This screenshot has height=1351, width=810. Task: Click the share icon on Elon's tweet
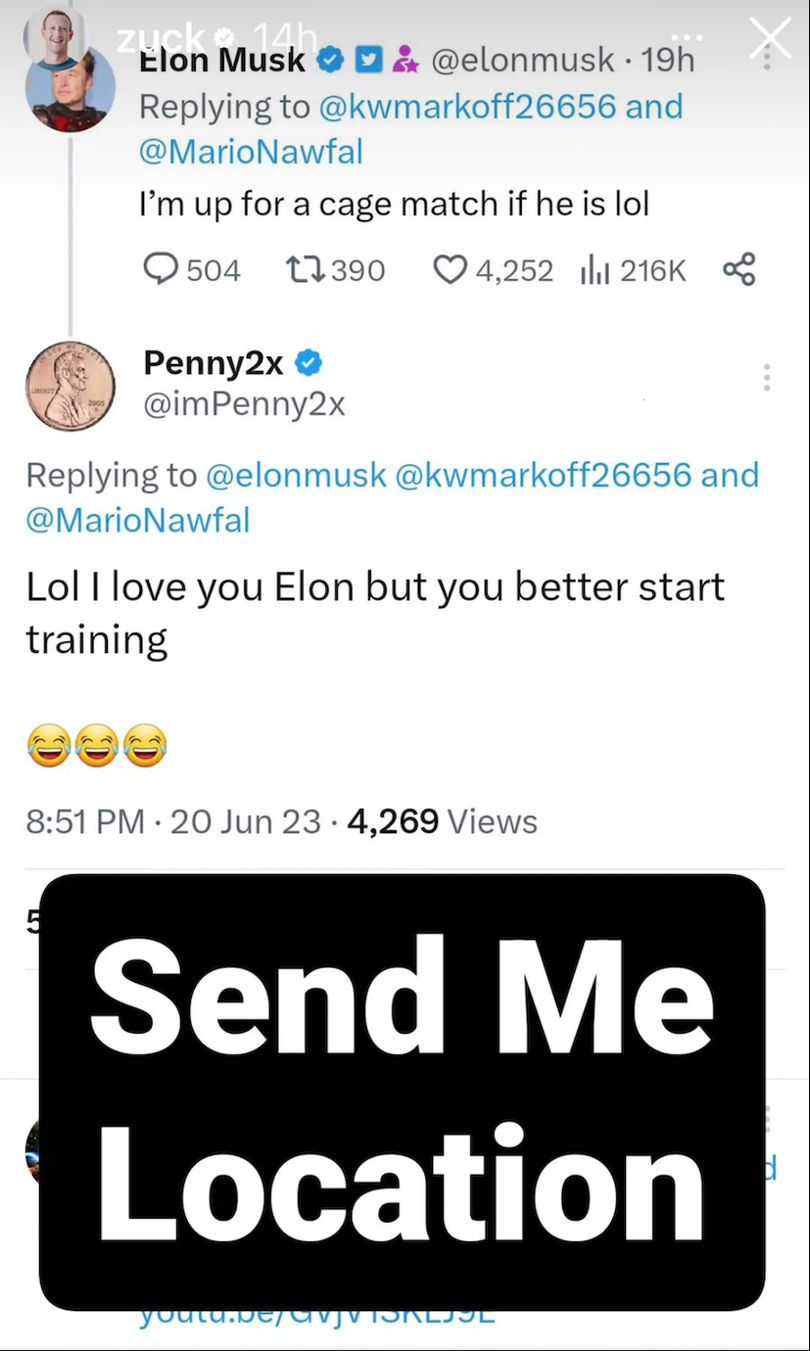tap(739, 269)
